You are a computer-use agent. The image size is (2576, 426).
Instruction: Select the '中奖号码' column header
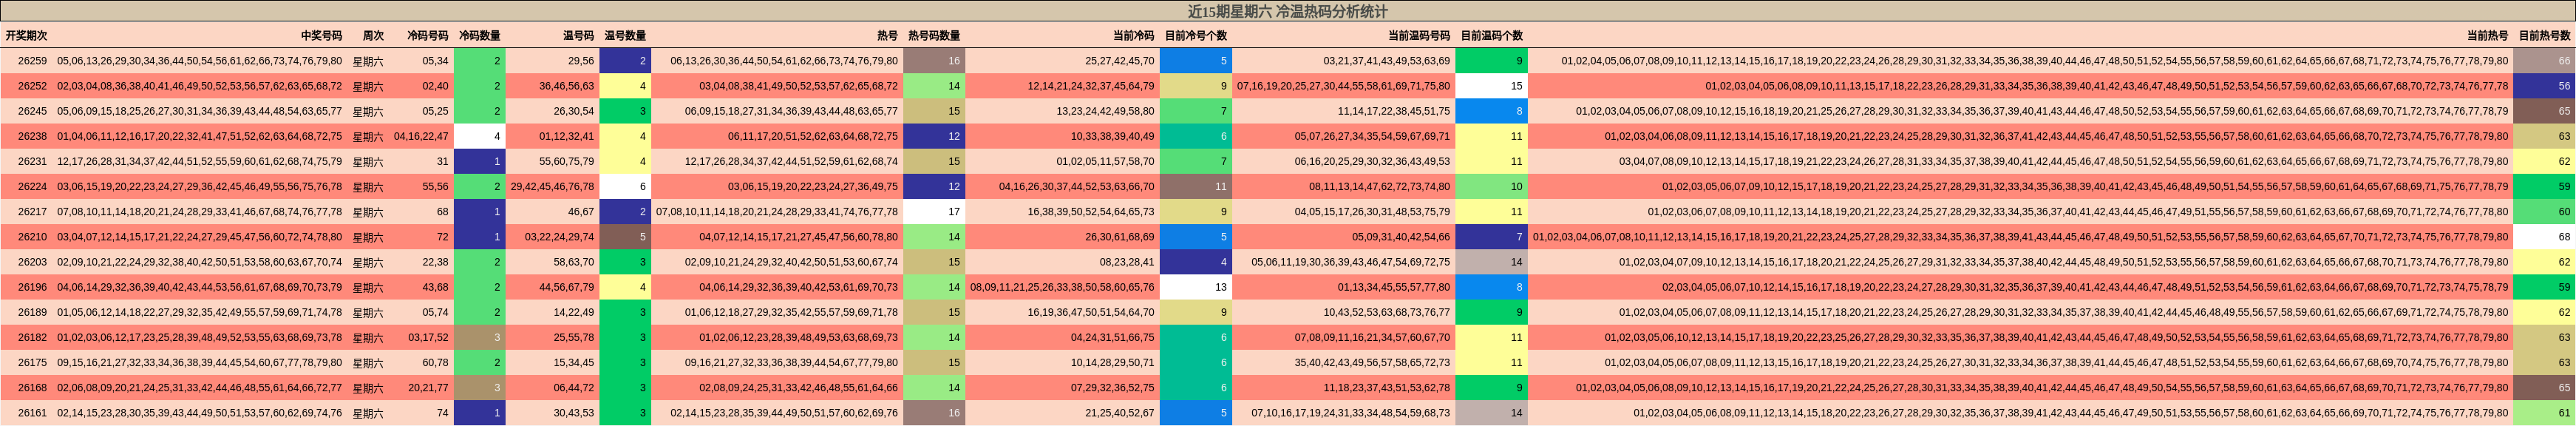tap(321, 35)
